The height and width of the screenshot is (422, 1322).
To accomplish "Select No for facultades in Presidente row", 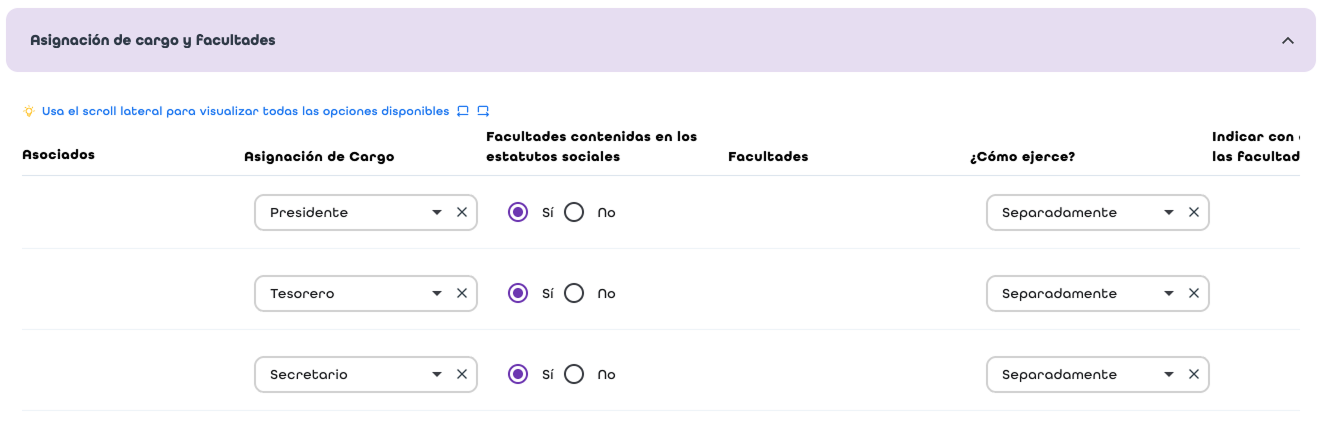I will click(x=574, y=212).
